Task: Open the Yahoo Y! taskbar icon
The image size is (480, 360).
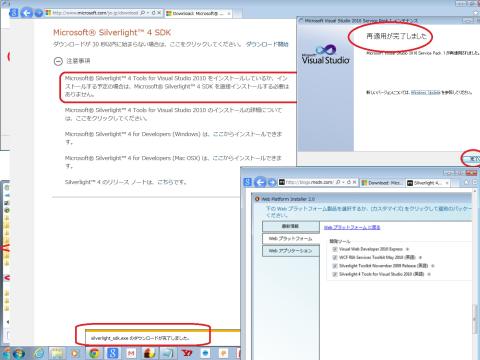Action: point(187,353)
